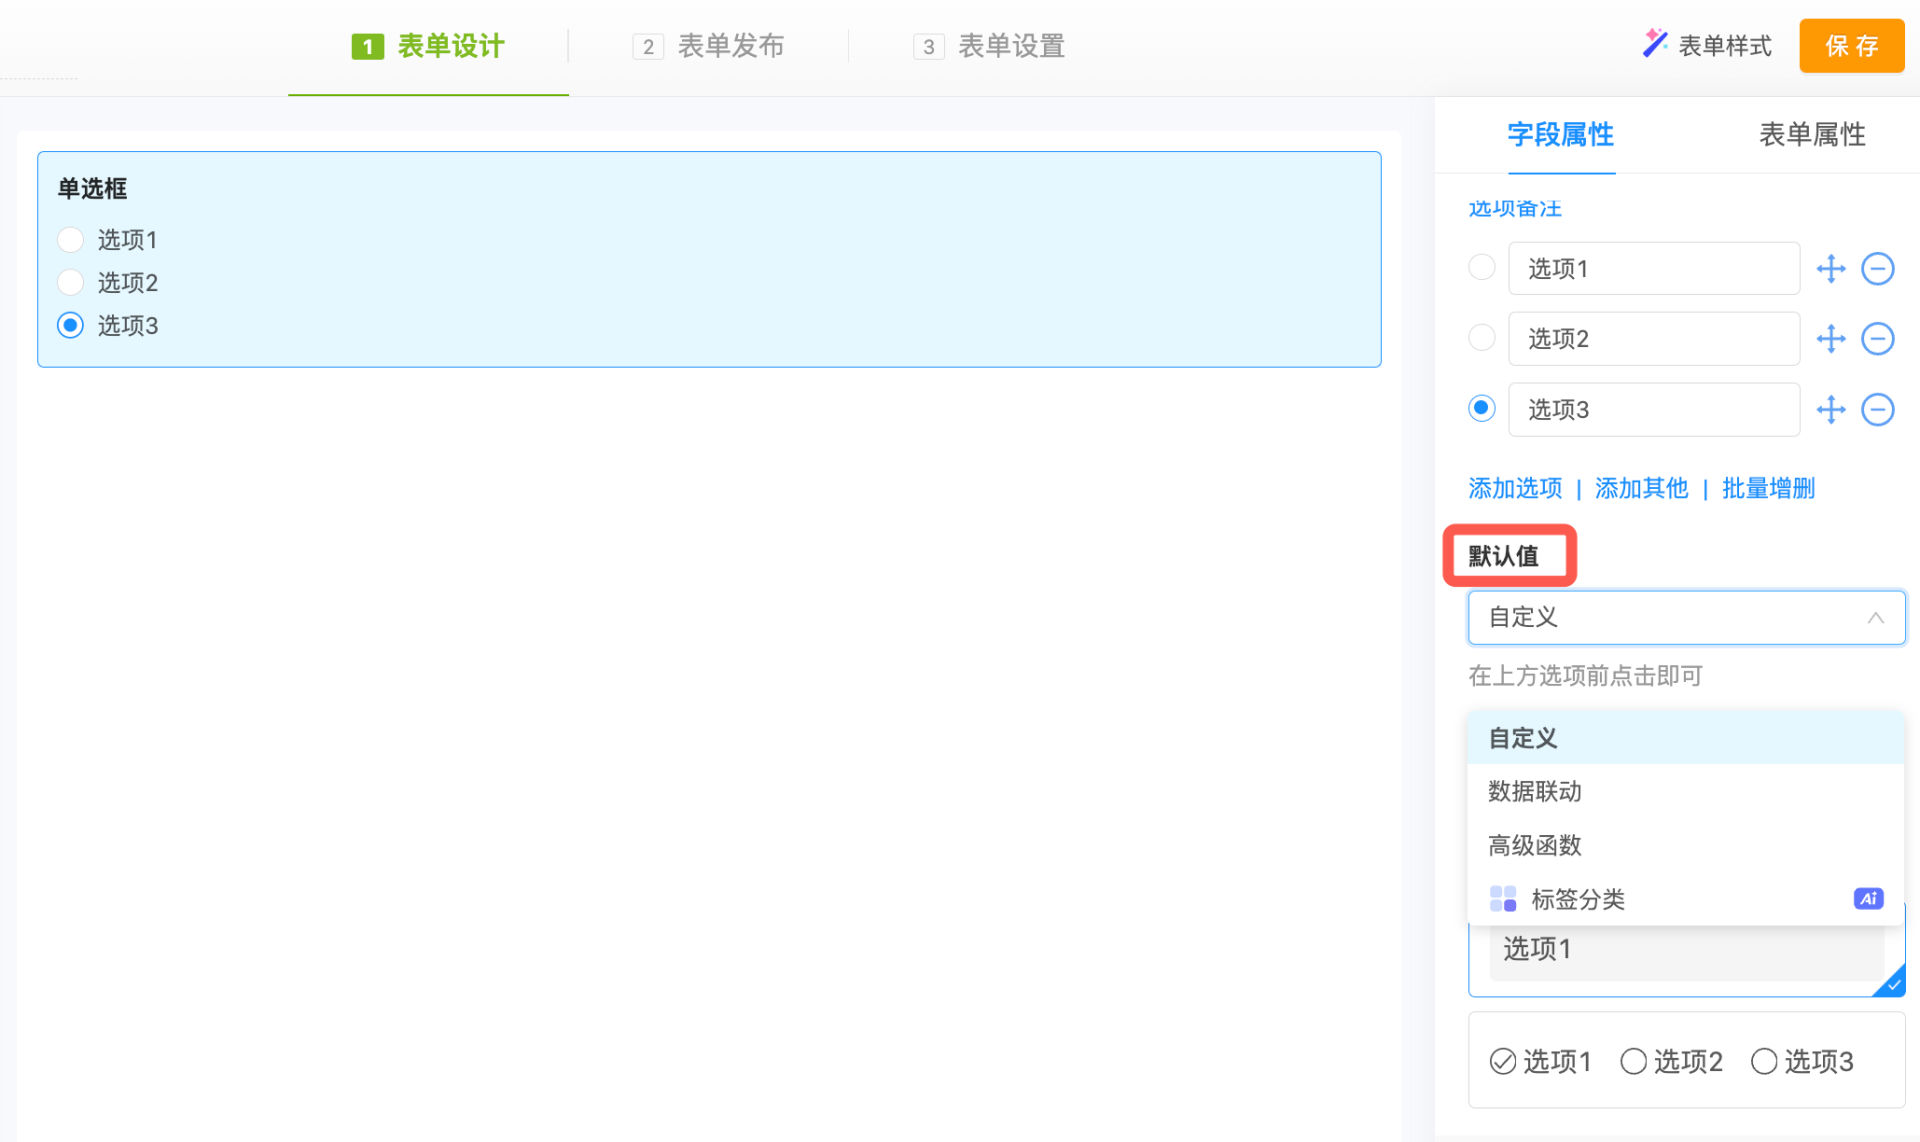Remove 选项3 with its minus icon
This screenshot has height=1142, width=1920.
[1877, 410]
